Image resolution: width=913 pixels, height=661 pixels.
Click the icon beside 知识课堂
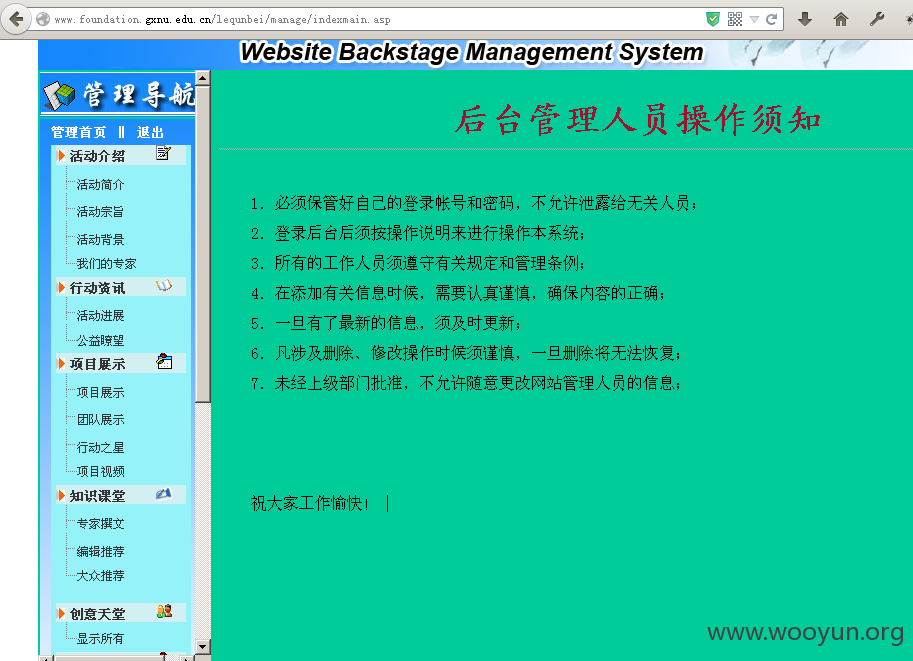coord(164,494)
